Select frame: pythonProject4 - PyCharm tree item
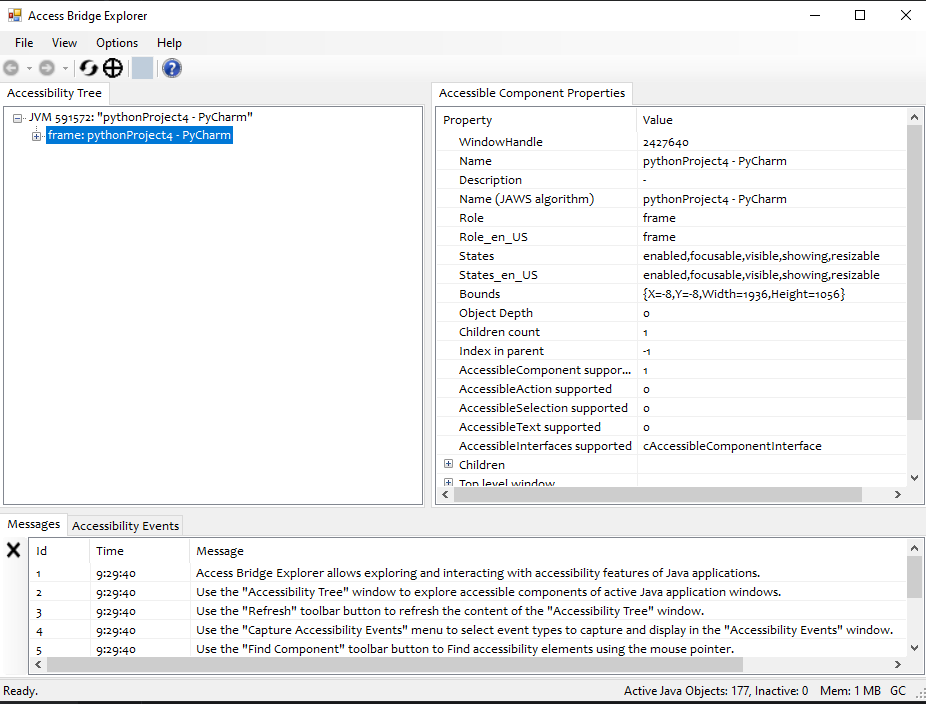Image resolution: width=926 pixels, height=704 pixels. (139, 135)
